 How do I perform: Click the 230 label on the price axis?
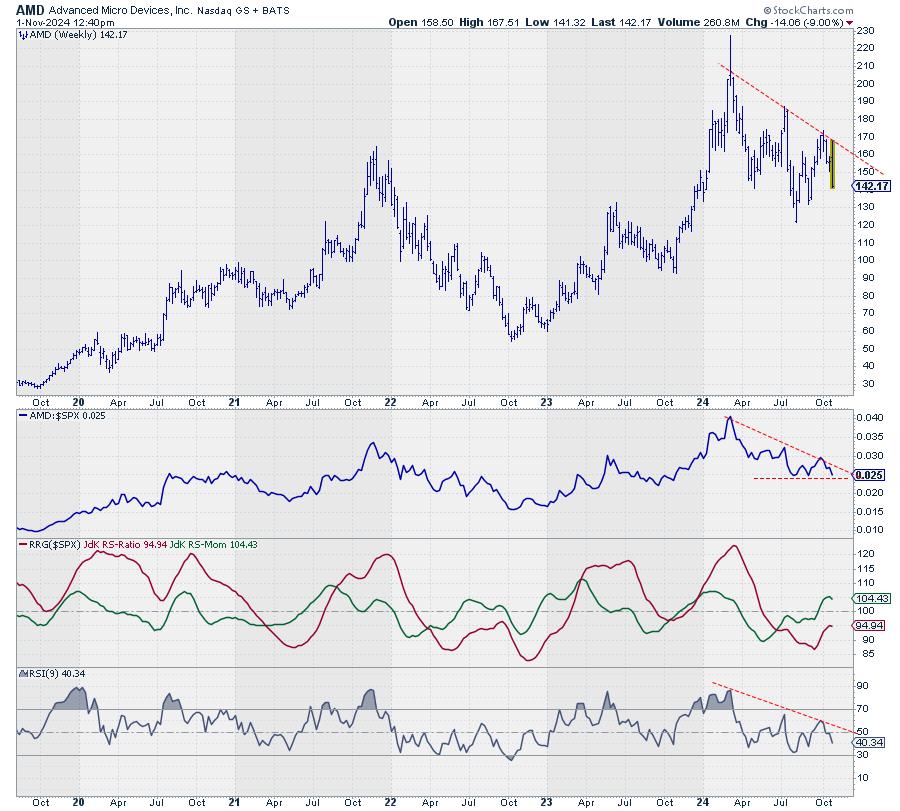tap(865, 30)
